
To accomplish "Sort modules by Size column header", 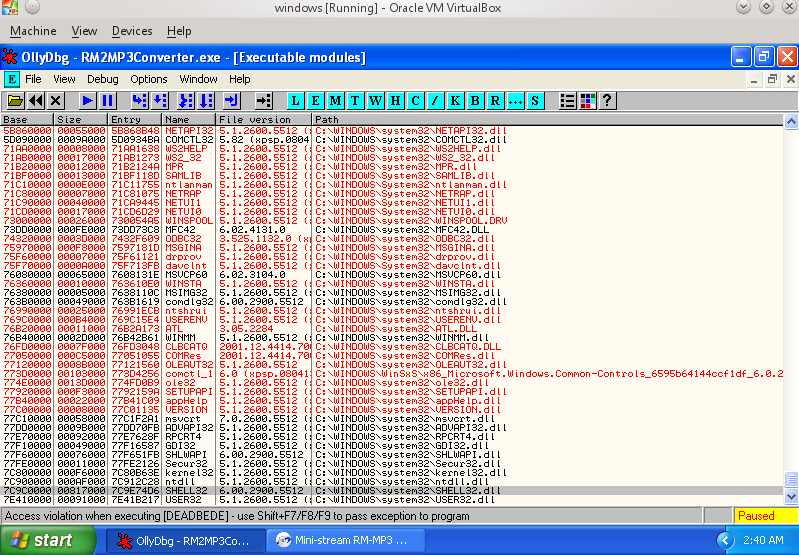I will point(81,120).
